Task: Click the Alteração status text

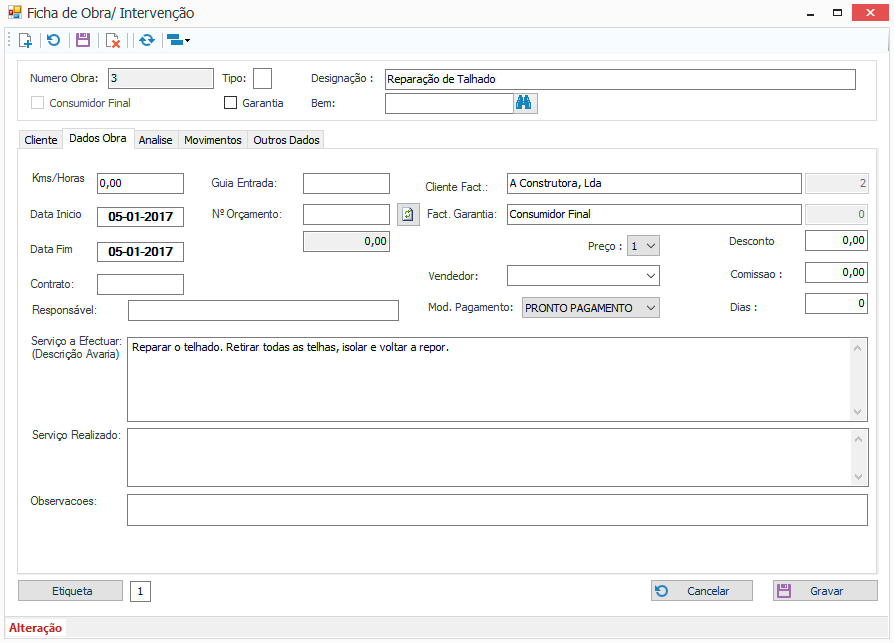Action: click(35, 628)
